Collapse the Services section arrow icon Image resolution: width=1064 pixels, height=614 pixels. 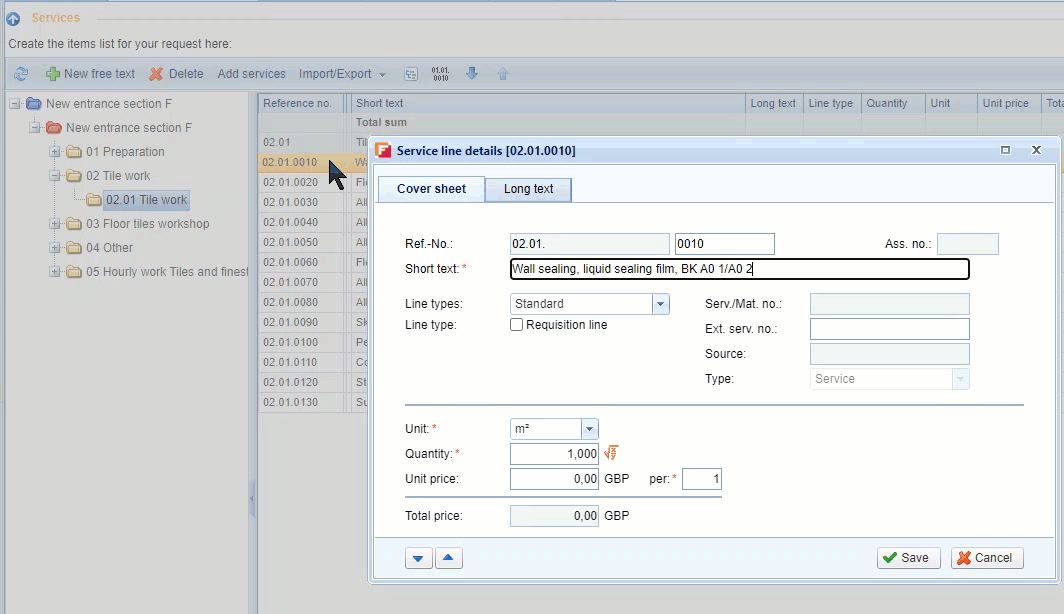coord(13,18)
